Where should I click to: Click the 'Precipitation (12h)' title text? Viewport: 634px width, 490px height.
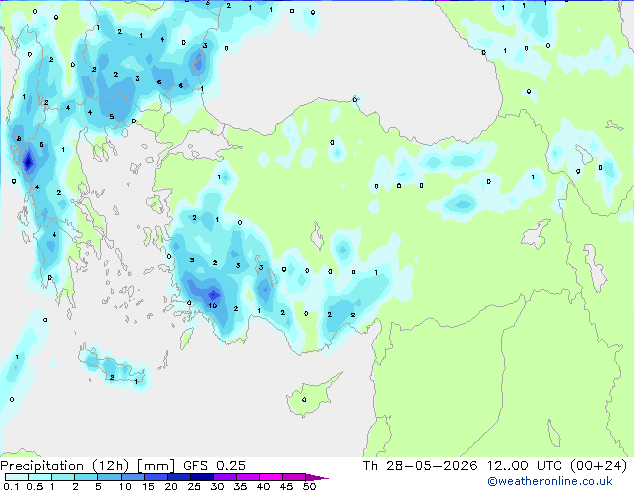pyautogui.click(x=65, y=466)
